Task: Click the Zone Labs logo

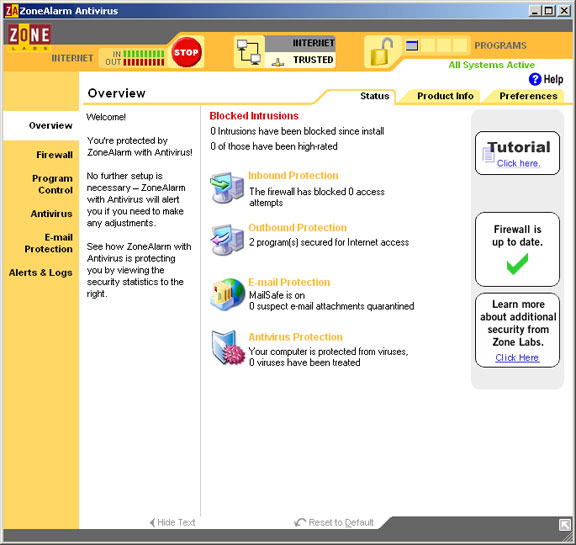Action: [29, 37]
